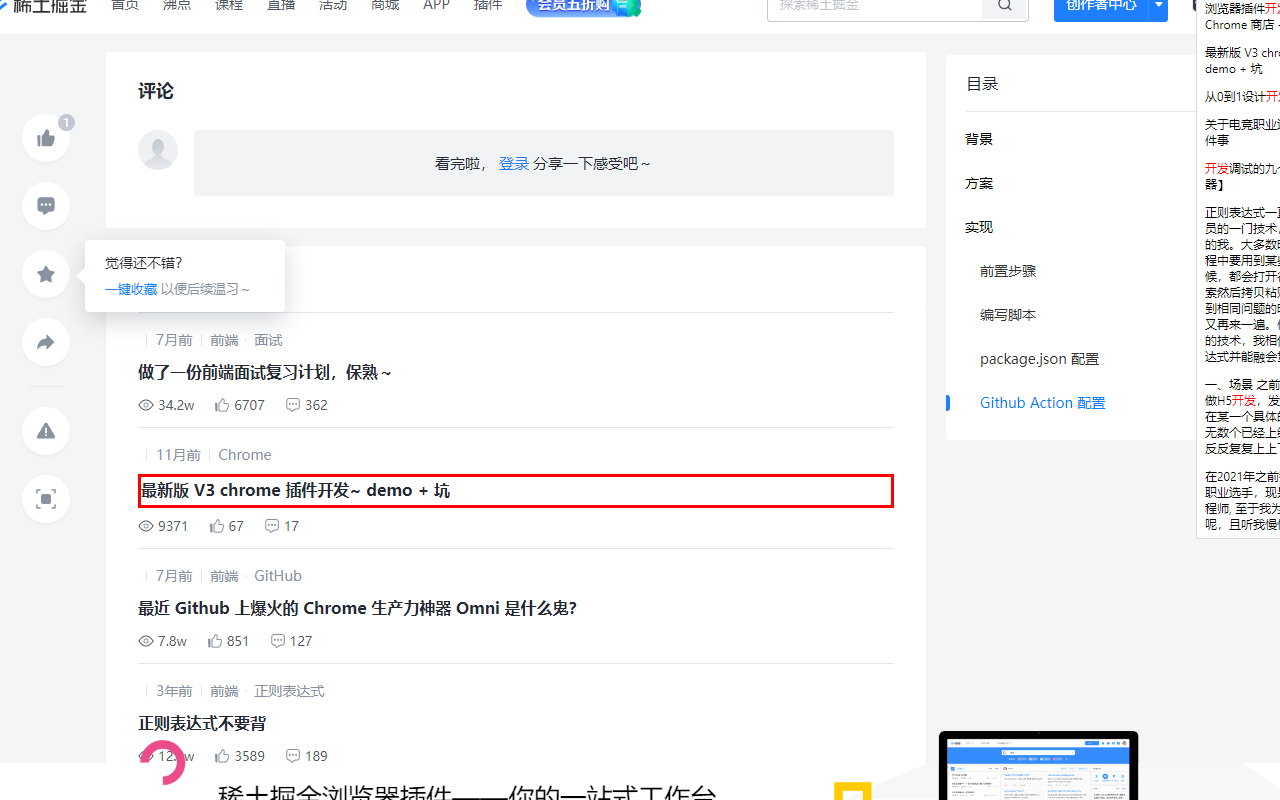This screenshot has width=1280, height=800.
Task: Click the search input field
Action: pyautogui.click(x=875, y=6)
